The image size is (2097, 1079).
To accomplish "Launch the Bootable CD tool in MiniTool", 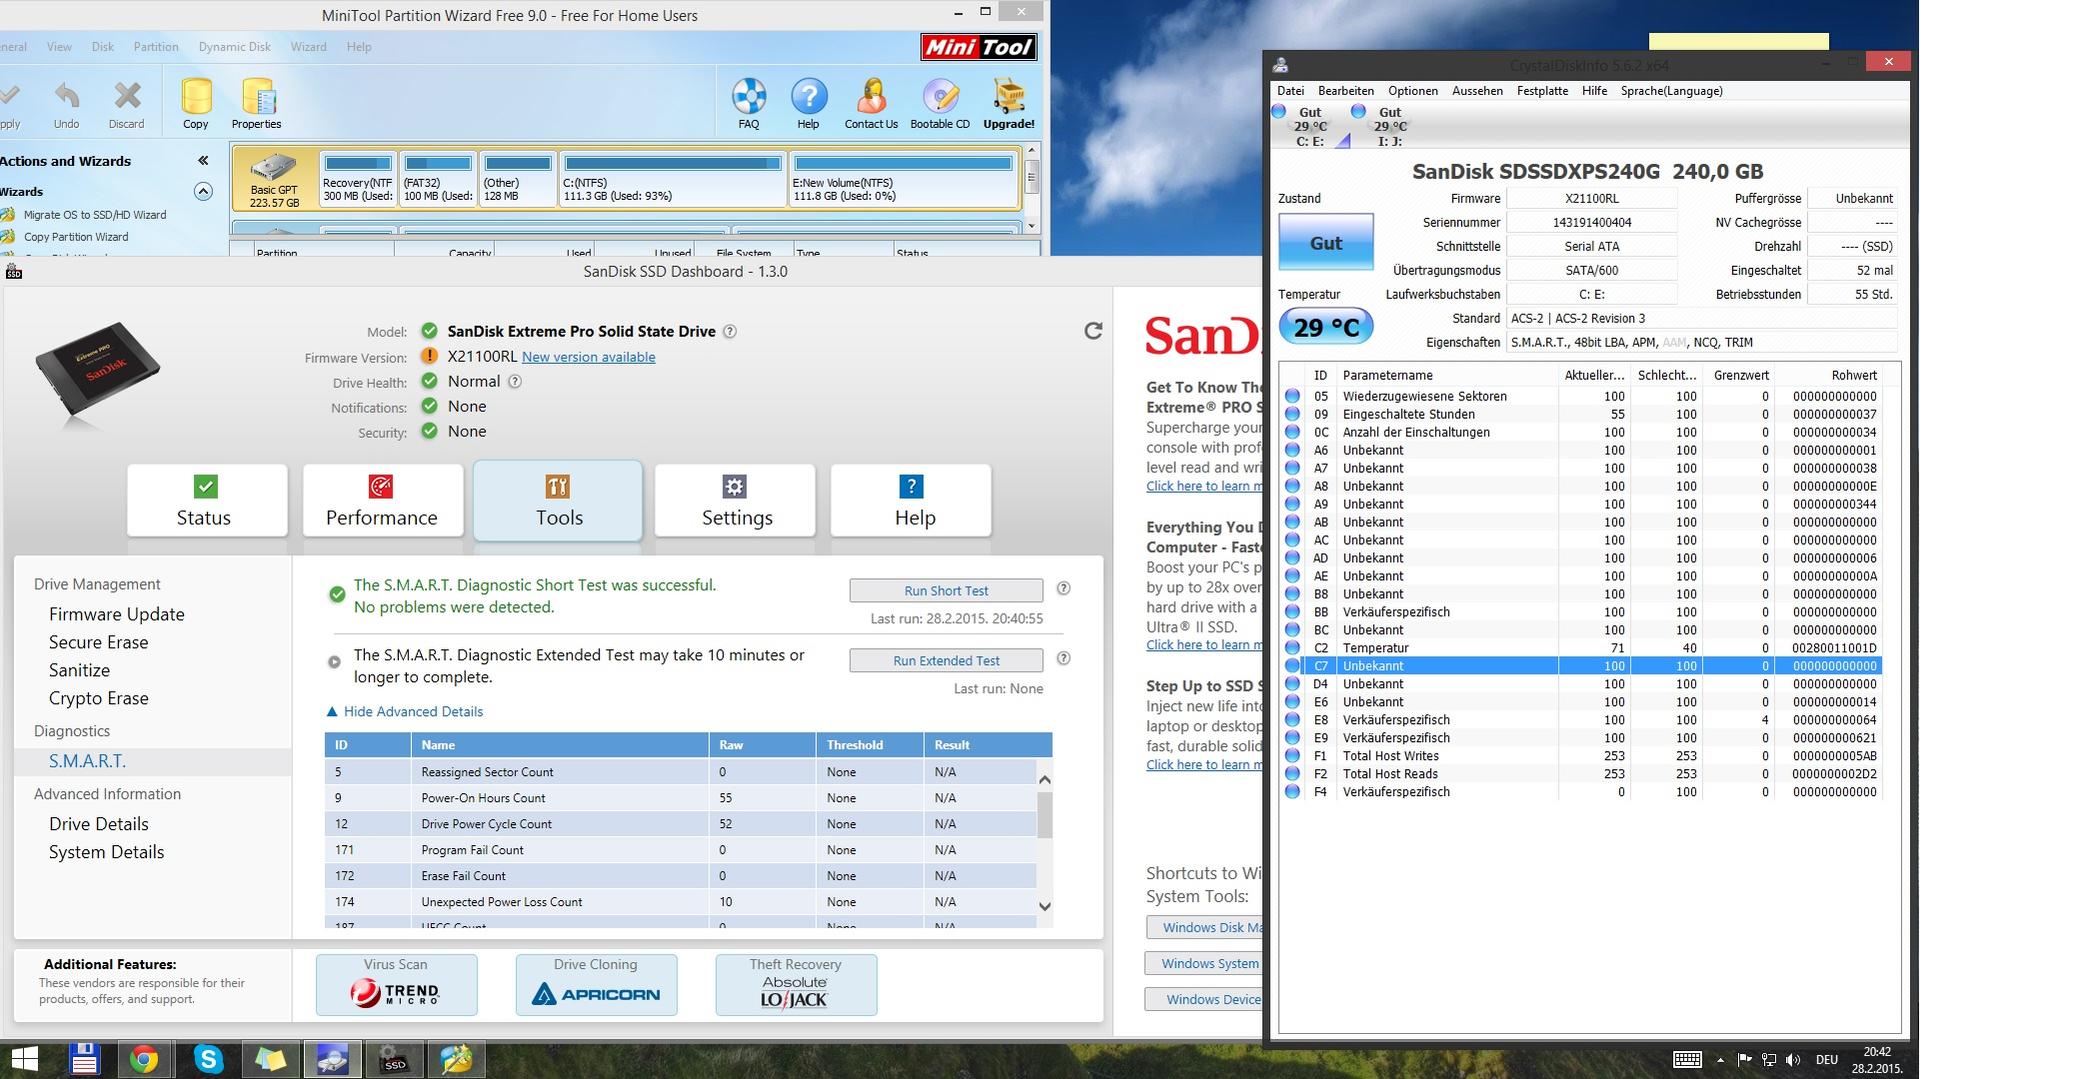I will 940,104.
